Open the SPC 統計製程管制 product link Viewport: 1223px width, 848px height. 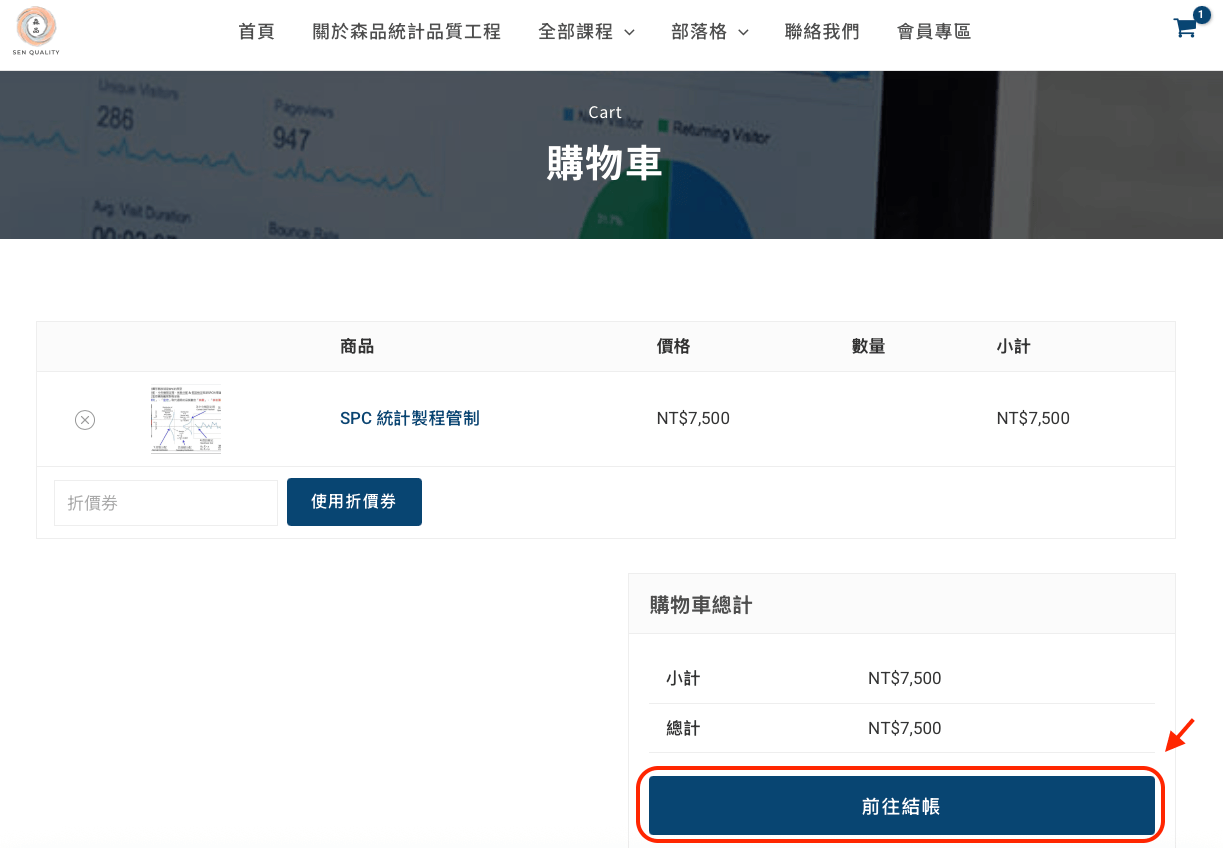[x=410, y=418]
